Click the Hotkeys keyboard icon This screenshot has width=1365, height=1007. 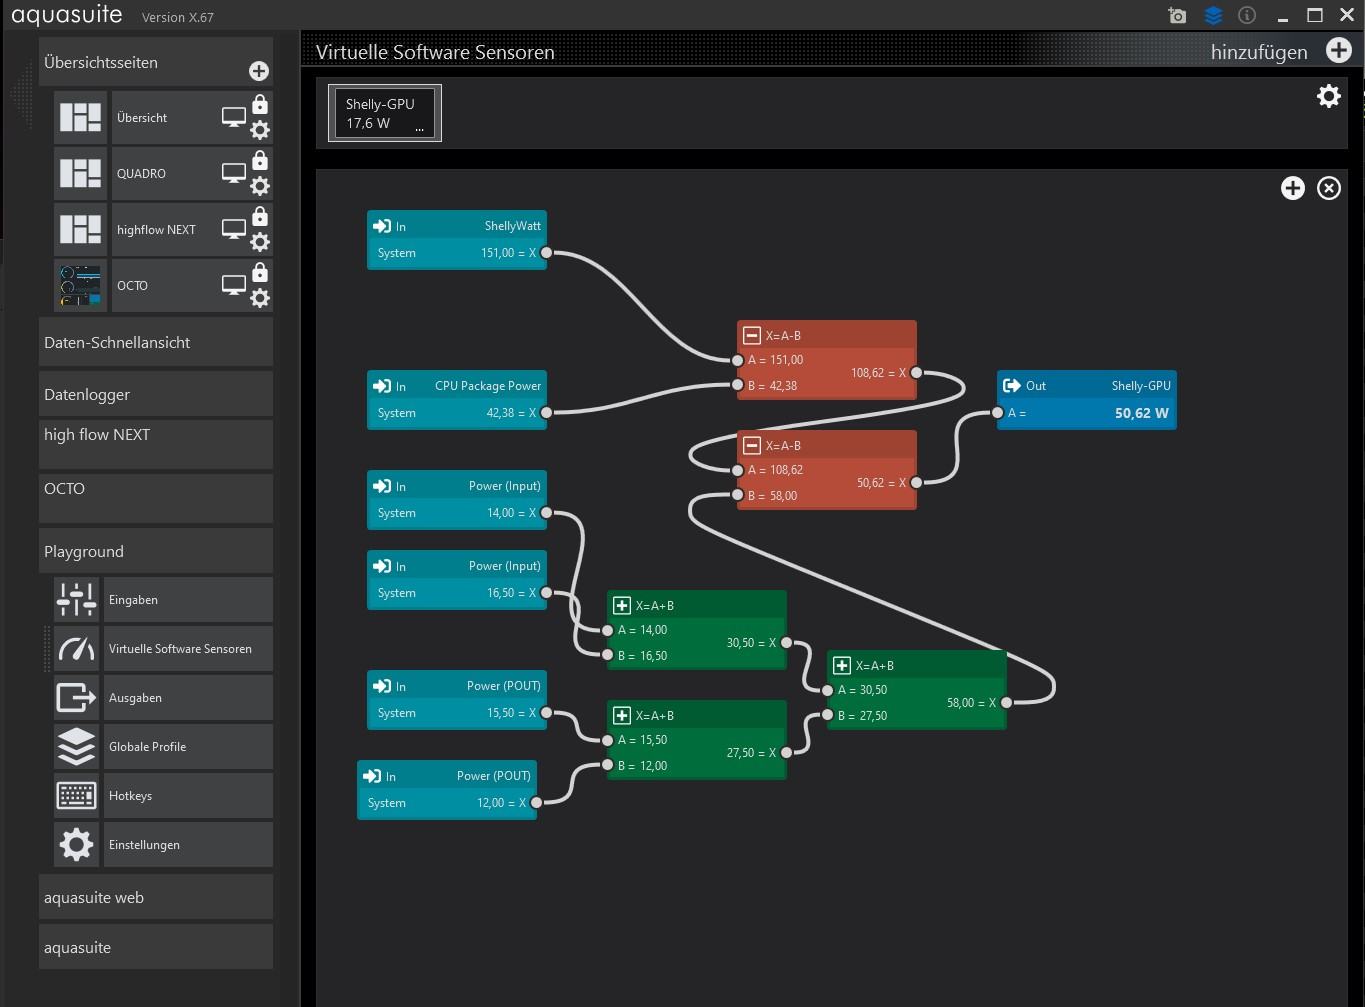click(77, 796)
